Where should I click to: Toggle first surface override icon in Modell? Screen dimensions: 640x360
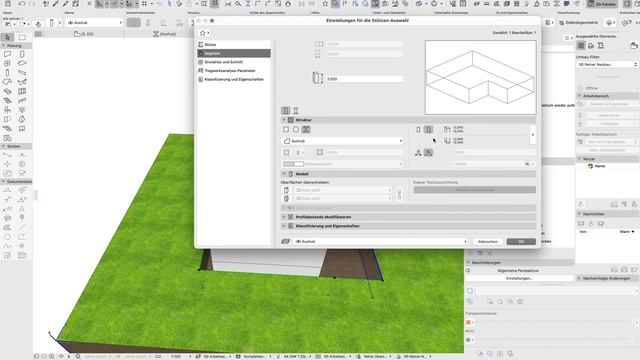point(287,190)
